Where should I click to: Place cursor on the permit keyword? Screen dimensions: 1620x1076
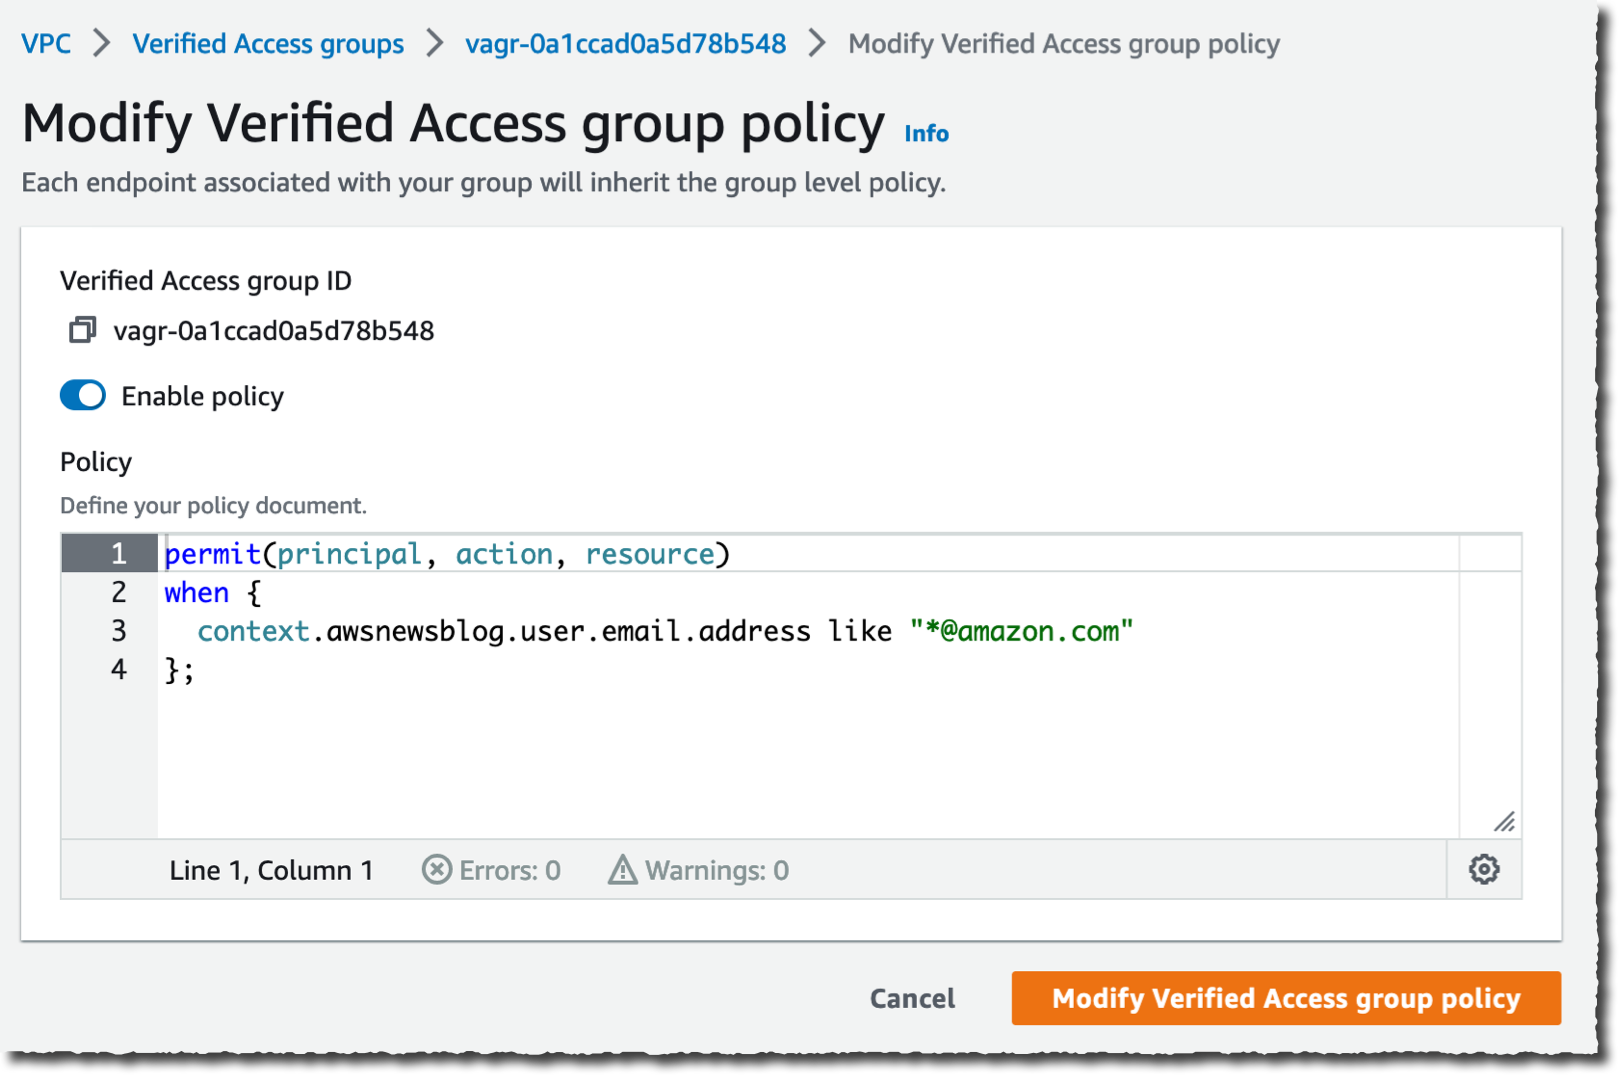pyautogui.click(x=212, y=554)
